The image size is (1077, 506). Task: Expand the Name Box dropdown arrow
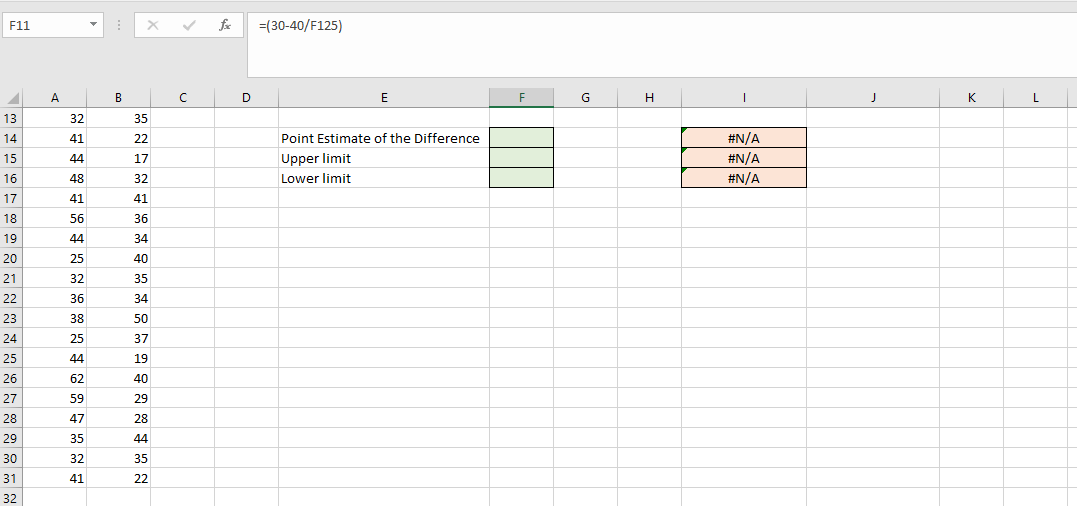point(93,25)
